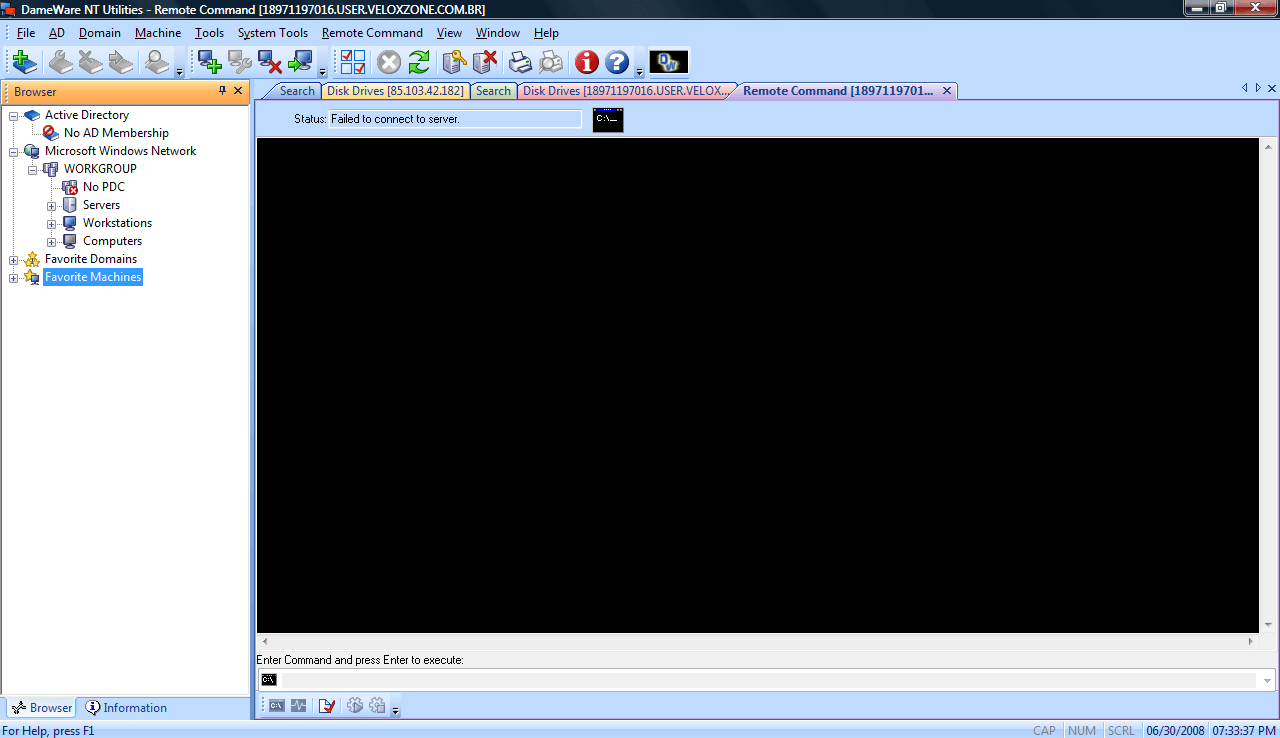This screenshot has height=738, width=1280.
Task: Collapse the Microsoft Windows Network node
Action: click(x=14, y=151)
